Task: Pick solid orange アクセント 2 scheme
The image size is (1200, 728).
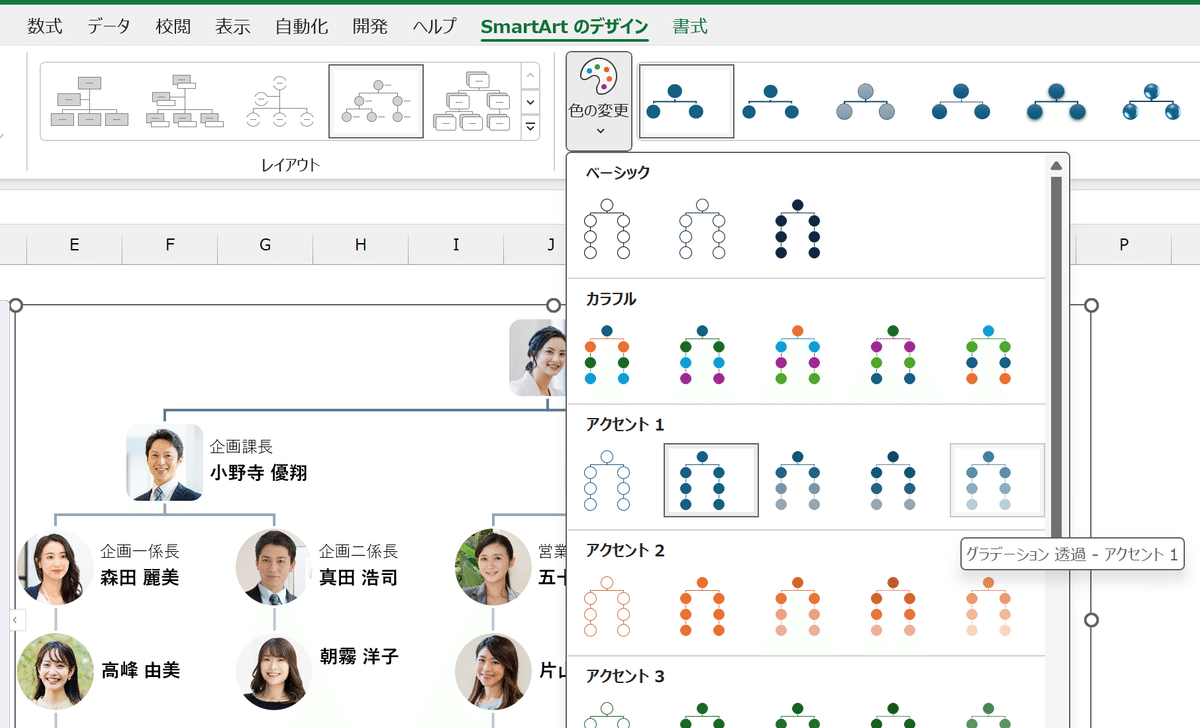Action: tap(702, 607)
